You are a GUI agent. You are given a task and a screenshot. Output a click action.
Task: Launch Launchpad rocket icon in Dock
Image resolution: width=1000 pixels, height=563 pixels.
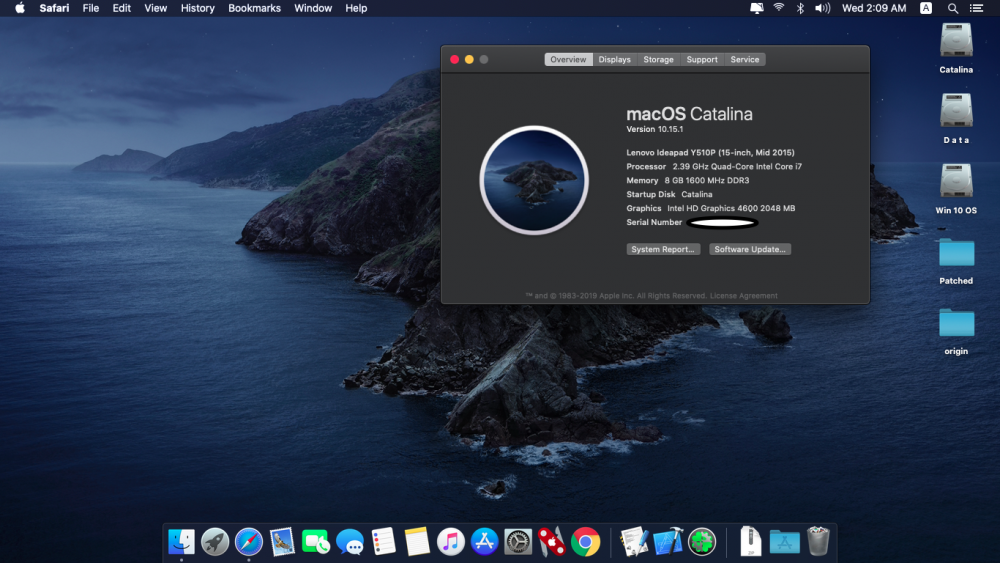(215, 542)
